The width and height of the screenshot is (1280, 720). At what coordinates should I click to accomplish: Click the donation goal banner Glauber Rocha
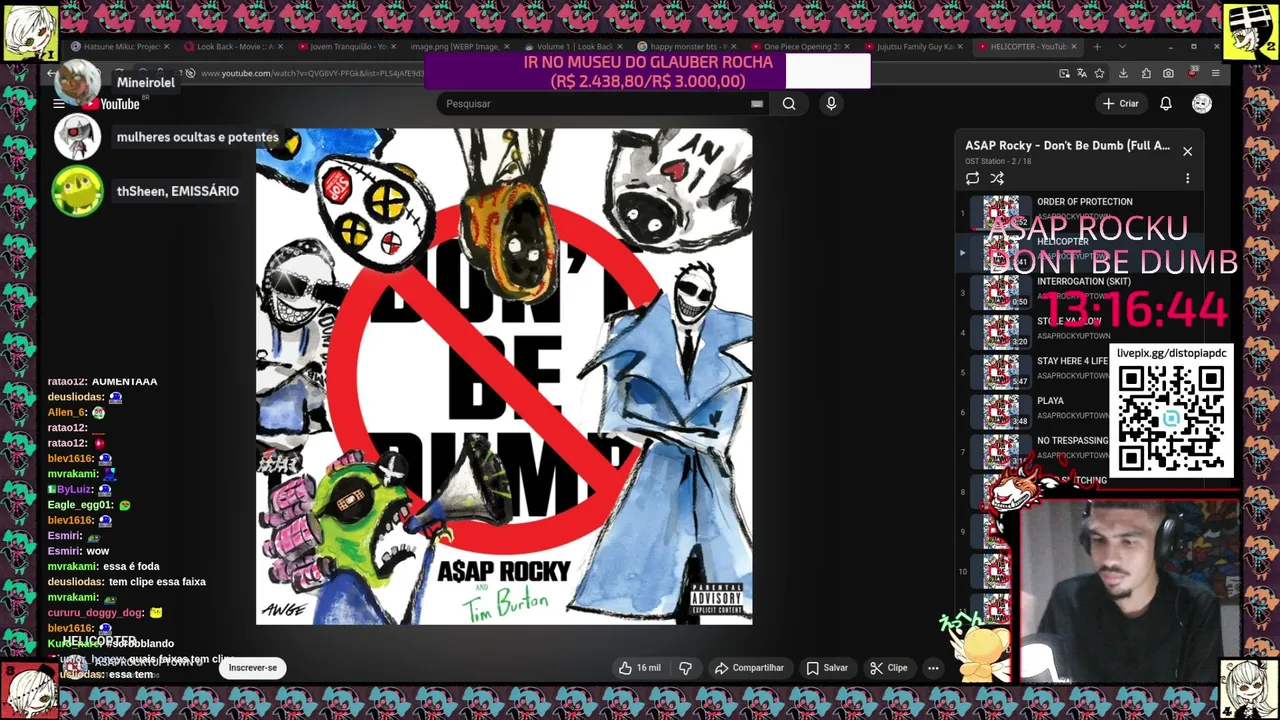click(x=648, y=71)
